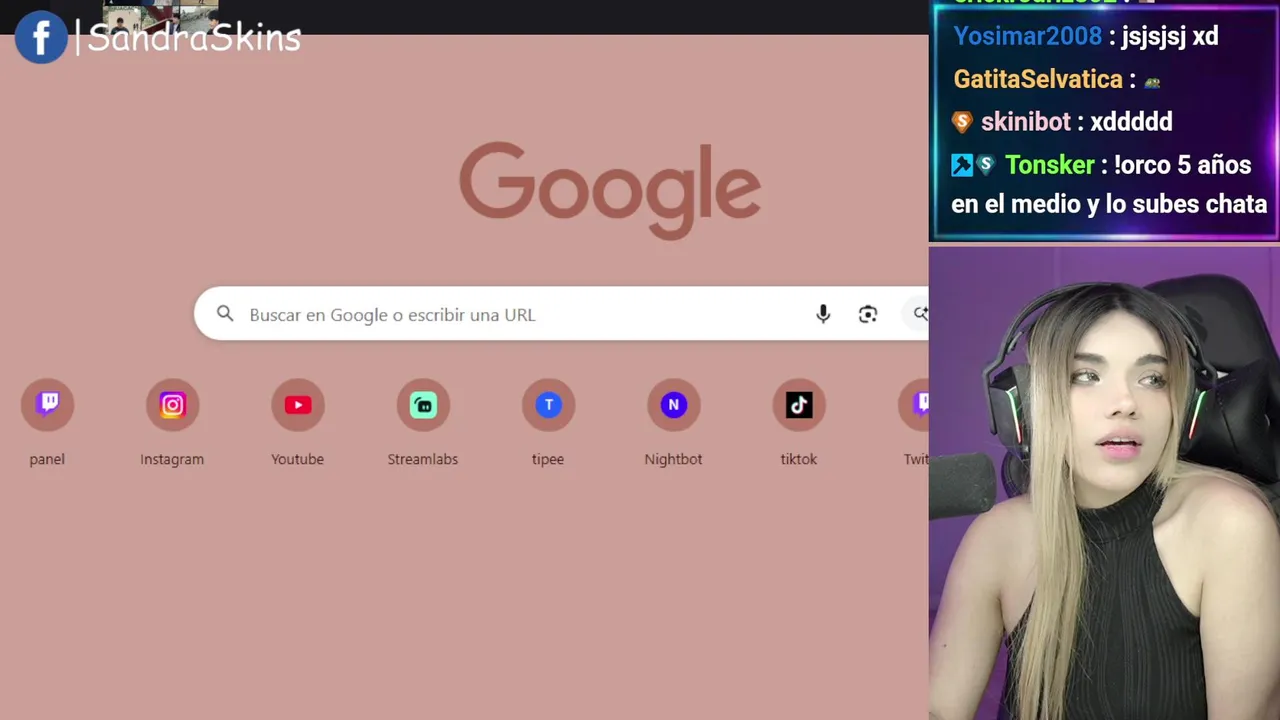This screenshot has height=720, width=1280.
Task: Launch the Youtube shortcut
Action: (297, 405)
